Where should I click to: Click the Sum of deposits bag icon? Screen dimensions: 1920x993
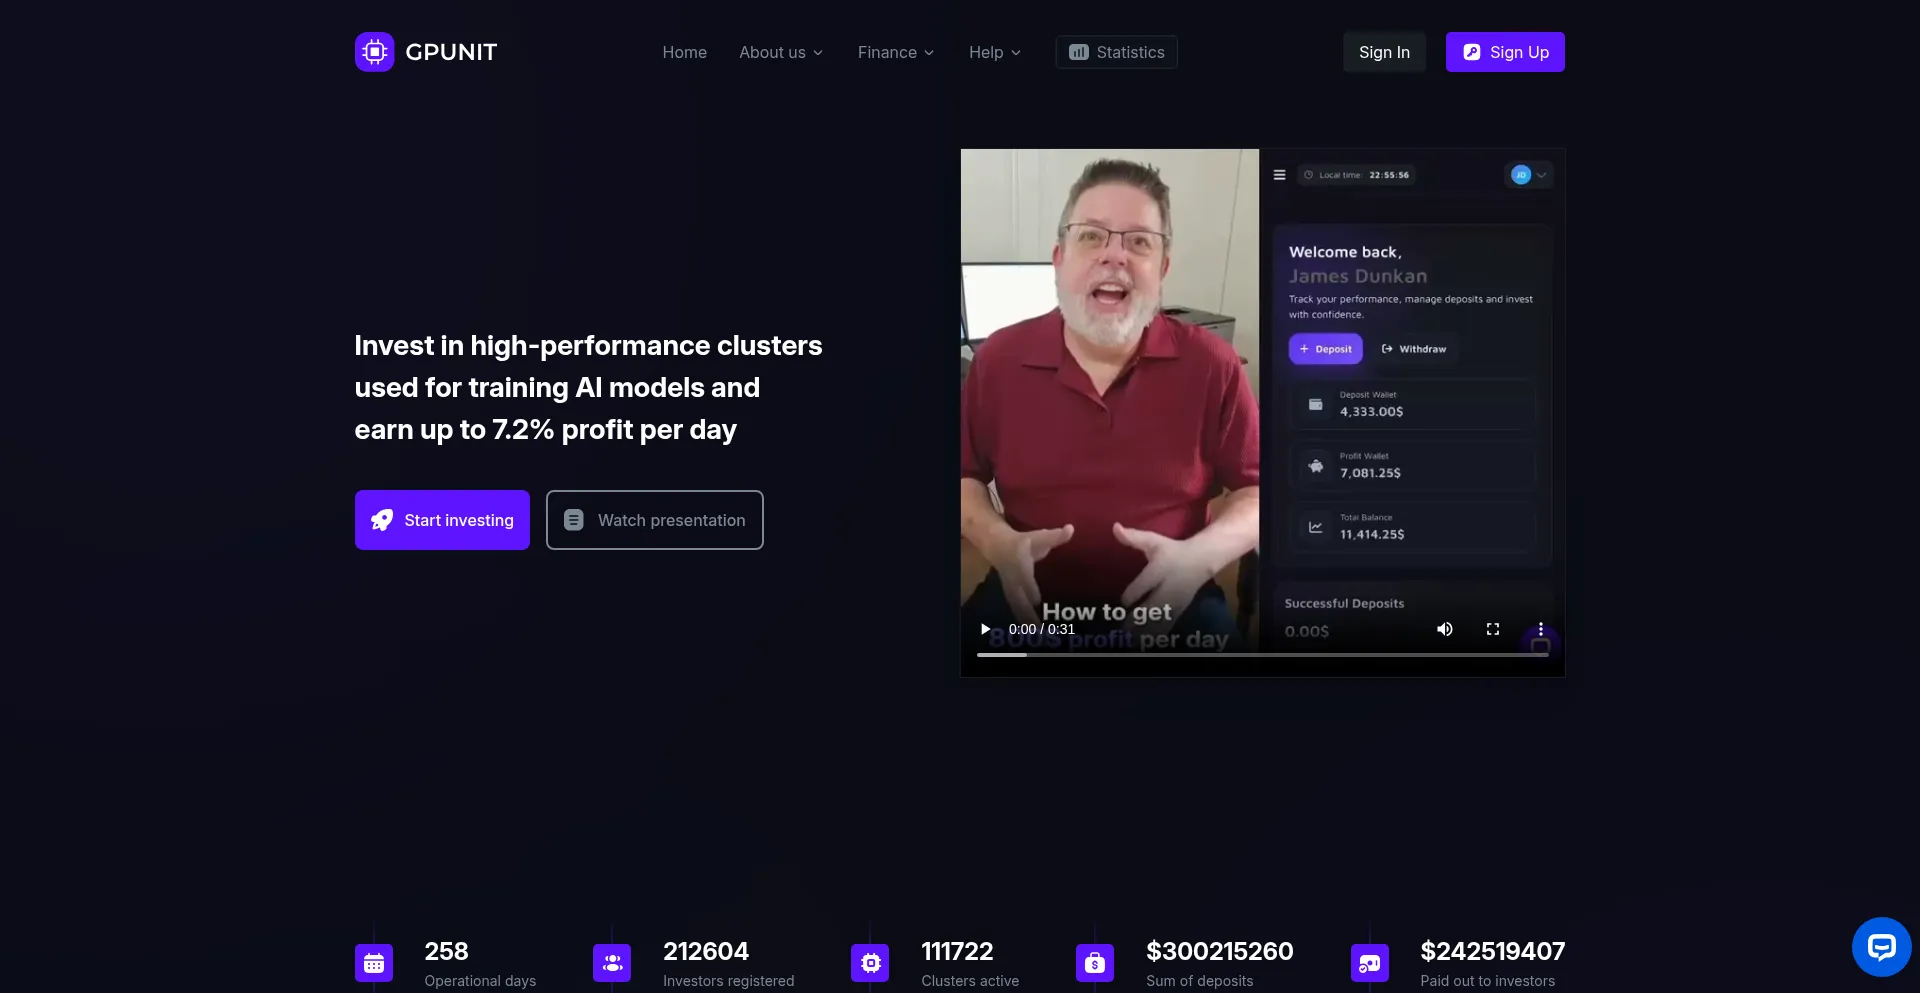click(x=1095, y=963)
